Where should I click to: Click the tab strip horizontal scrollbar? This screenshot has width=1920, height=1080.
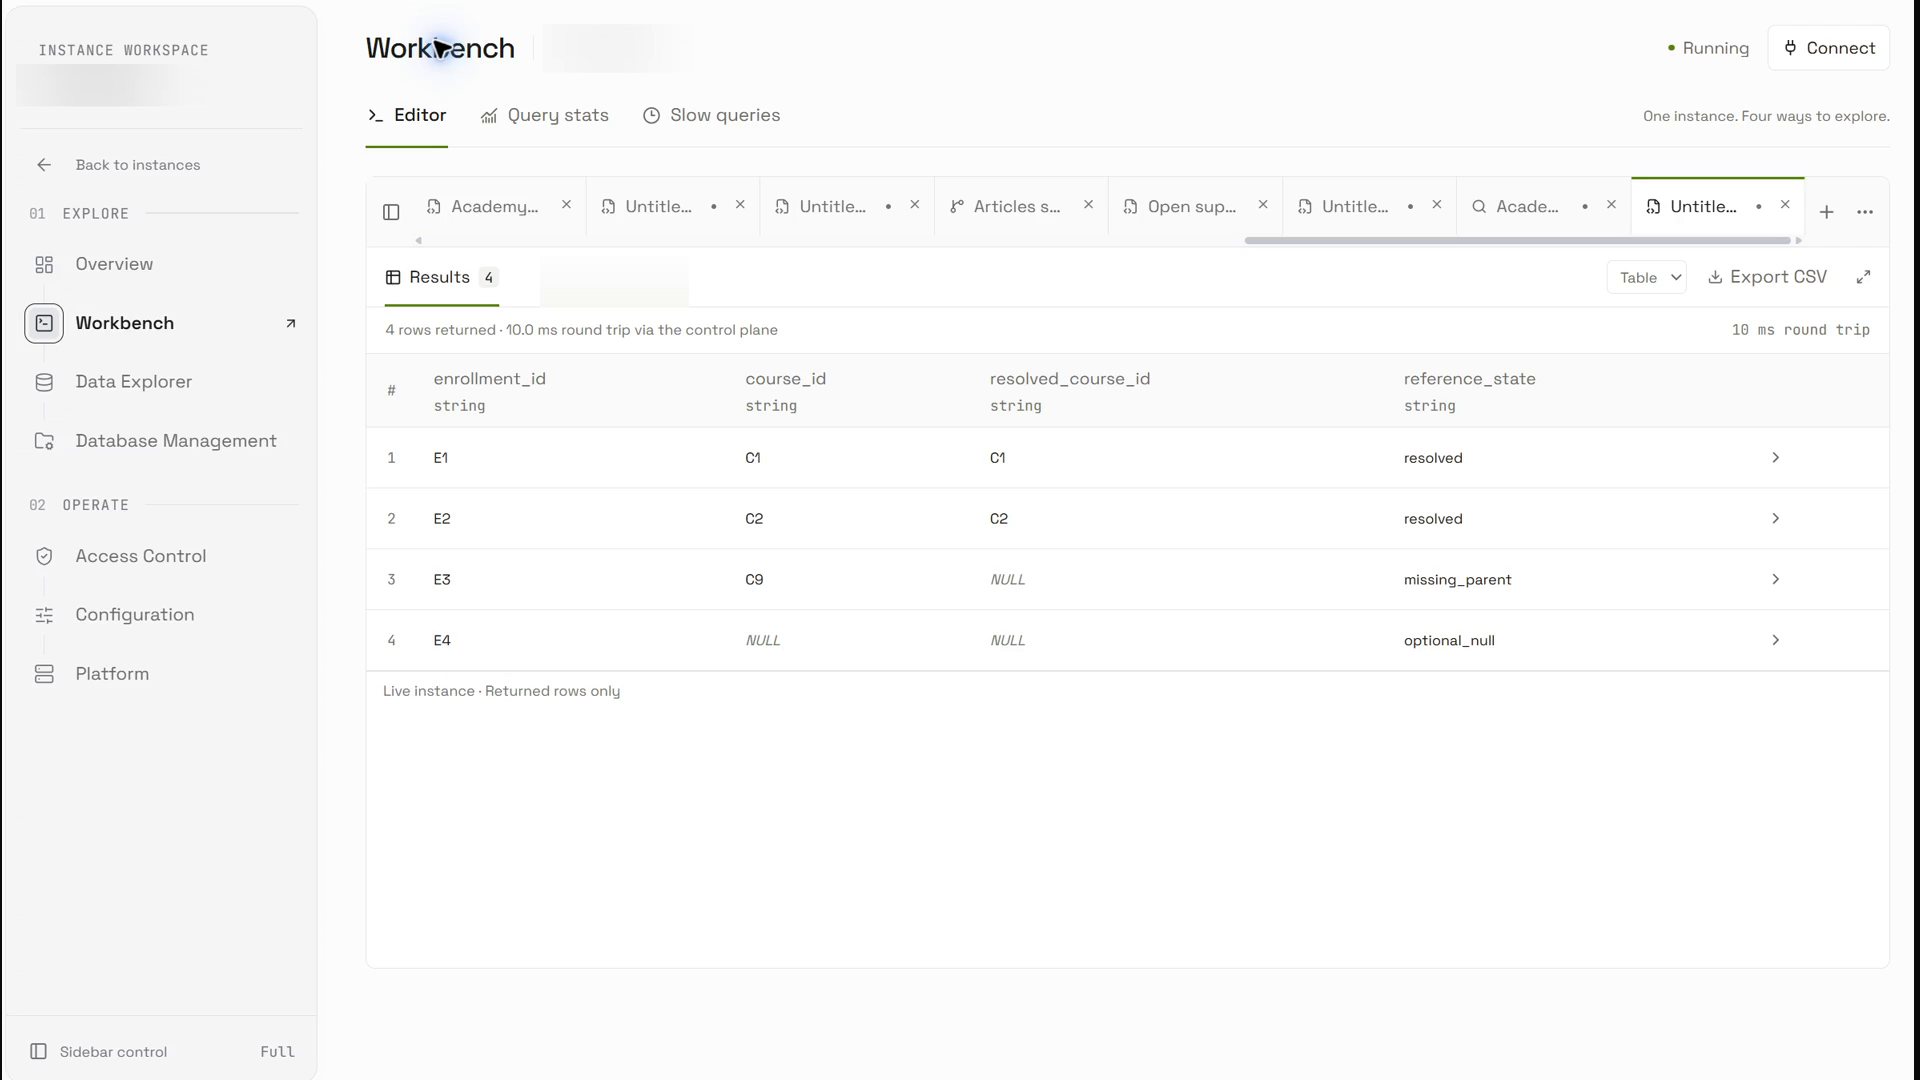pyautogui.click(x=1517, y=240)
